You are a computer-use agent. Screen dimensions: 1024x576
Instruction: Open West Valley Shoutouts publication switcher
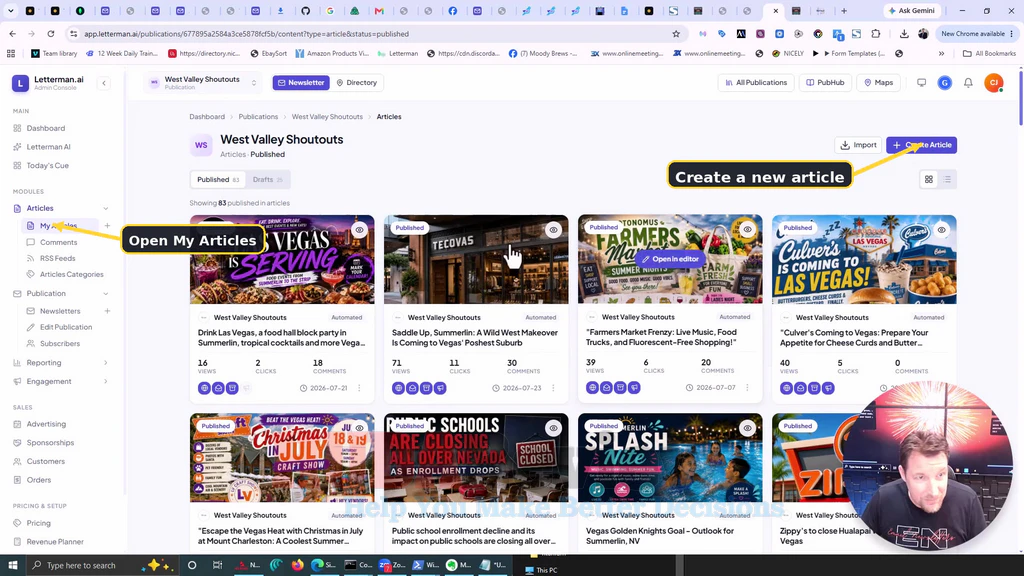[203, 83]
